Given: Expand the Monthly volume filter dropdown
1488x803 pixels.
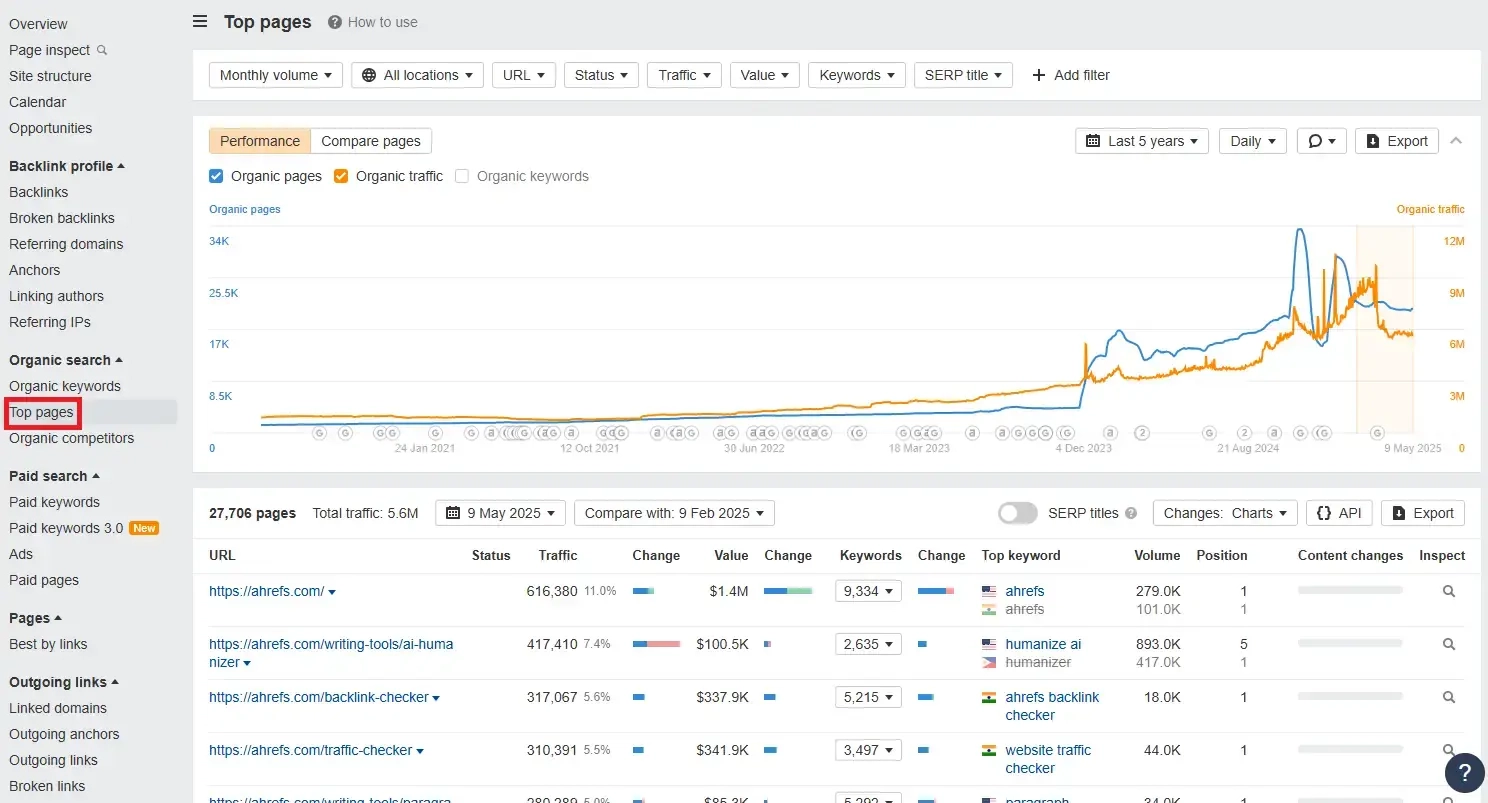Looking at the screenshot, I should pos(275,75).
